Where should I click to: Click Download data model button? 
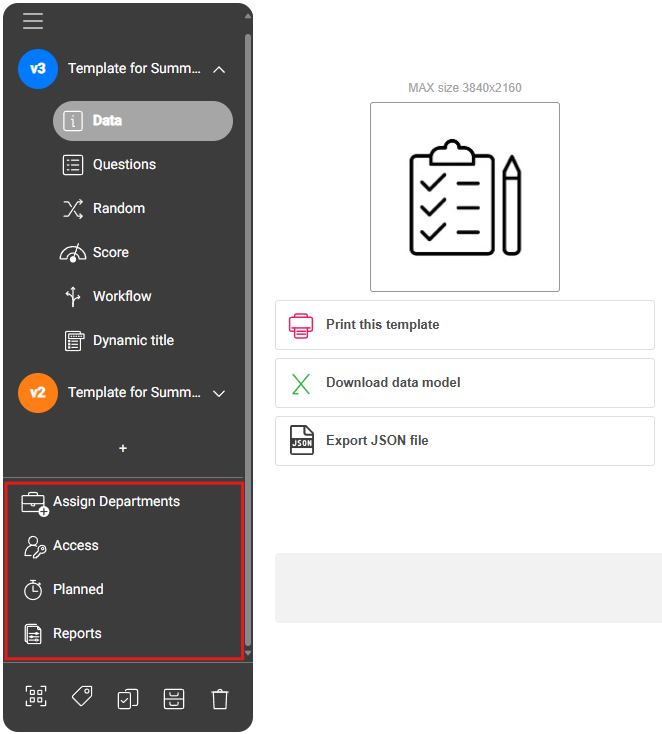point(464,383)
